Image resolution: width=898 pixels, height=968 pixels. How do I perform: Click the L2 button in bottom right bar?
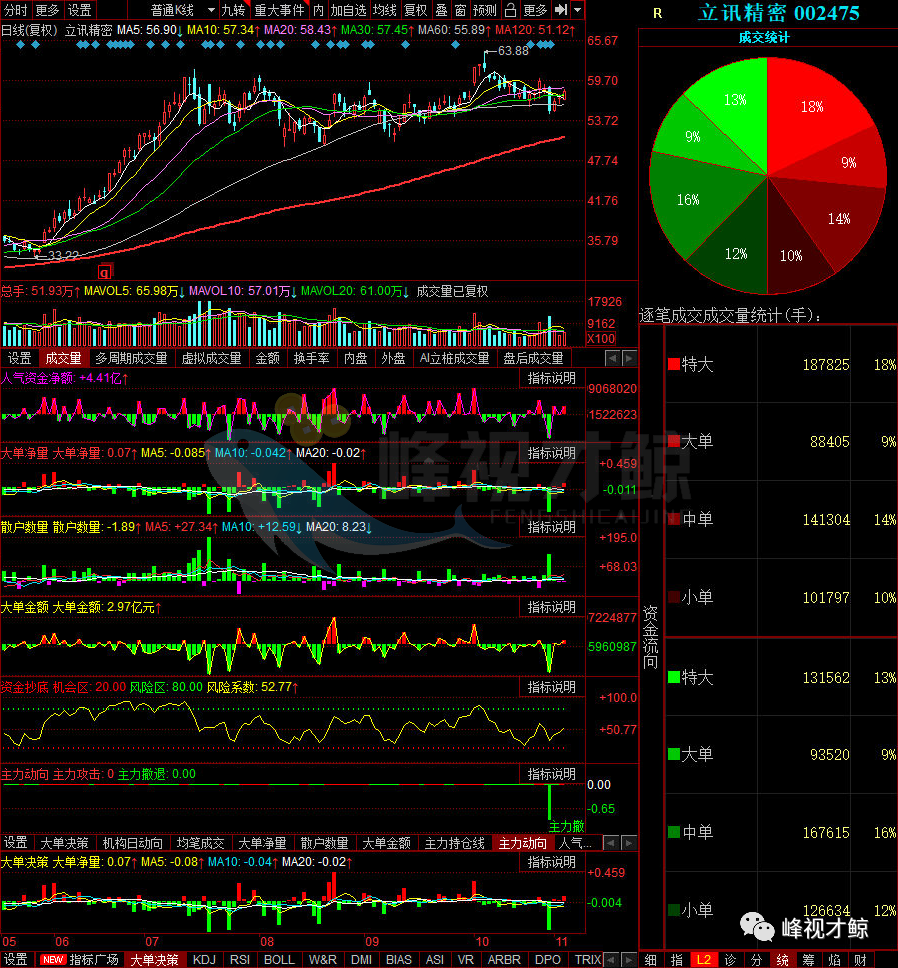[704, 959]
